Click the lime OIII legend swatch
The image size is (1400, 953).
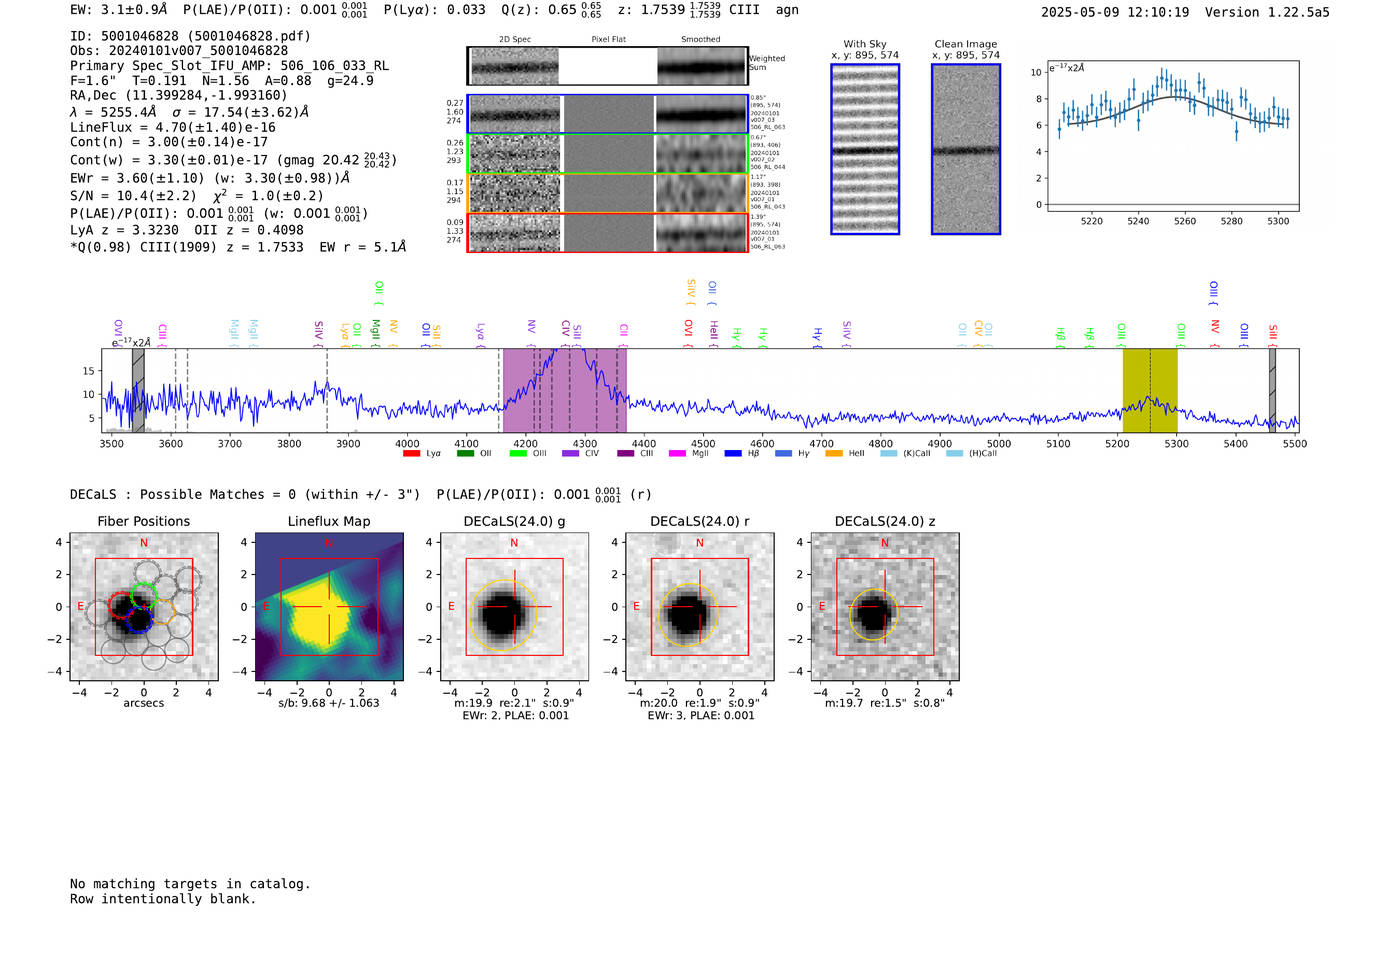(x=517, y=454)
